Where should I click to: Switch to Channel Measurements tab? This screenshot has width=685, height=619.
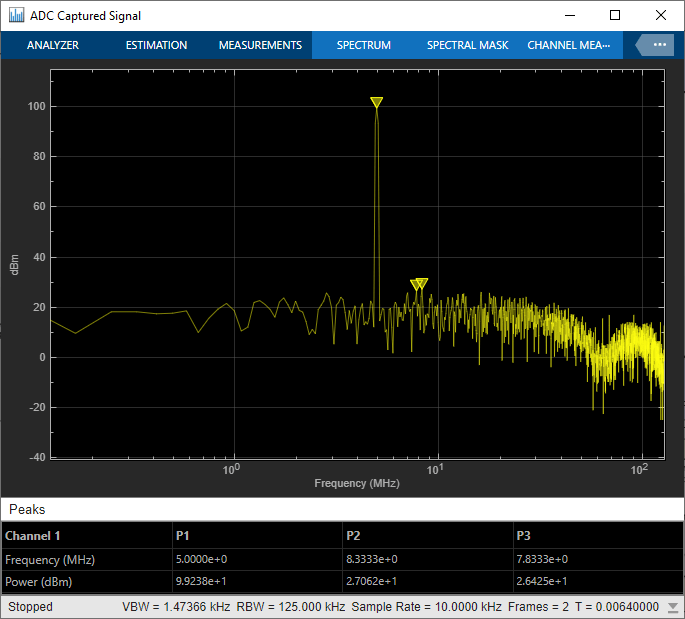tap(569, 45)
